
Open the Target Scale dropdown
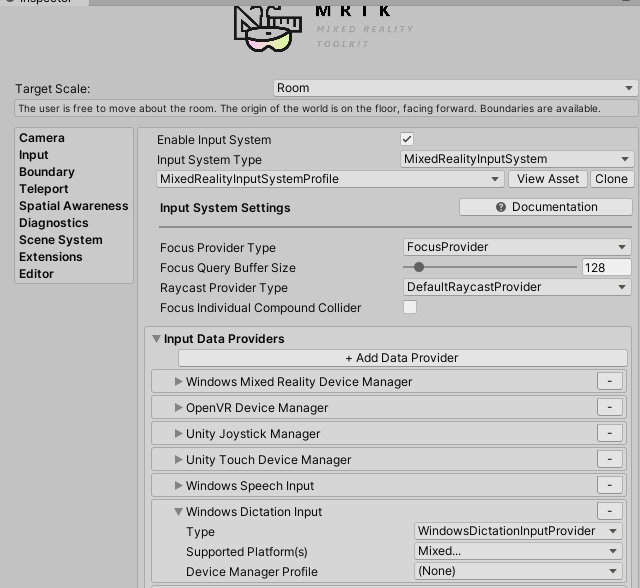[455, 88]
